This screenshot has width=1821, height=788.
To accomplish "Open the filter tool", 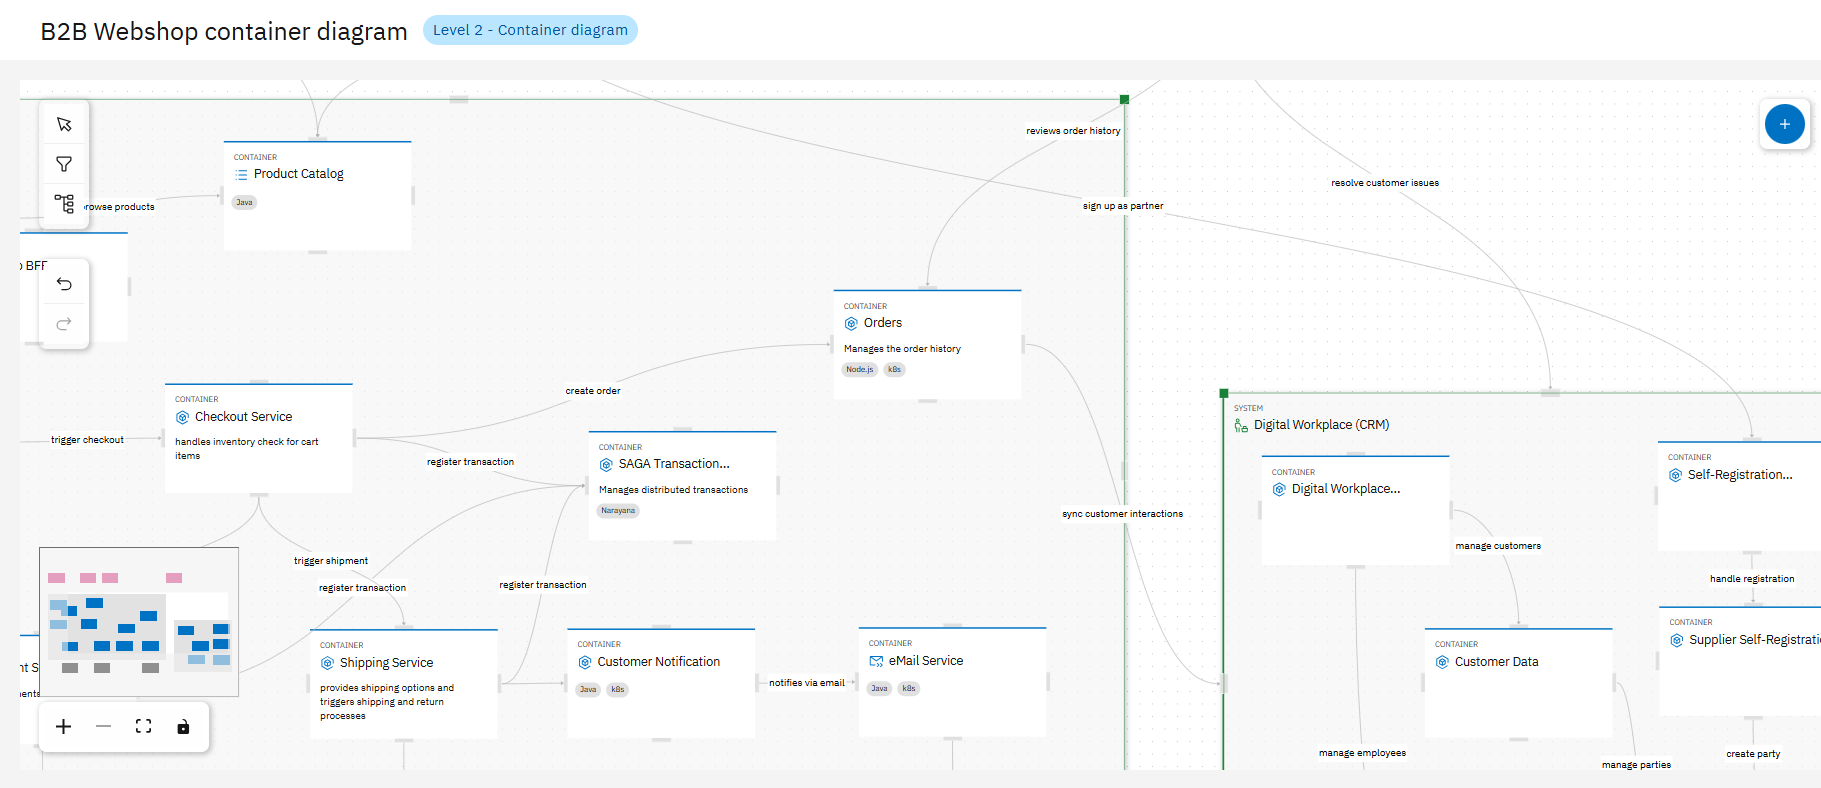I will (64, 164).
